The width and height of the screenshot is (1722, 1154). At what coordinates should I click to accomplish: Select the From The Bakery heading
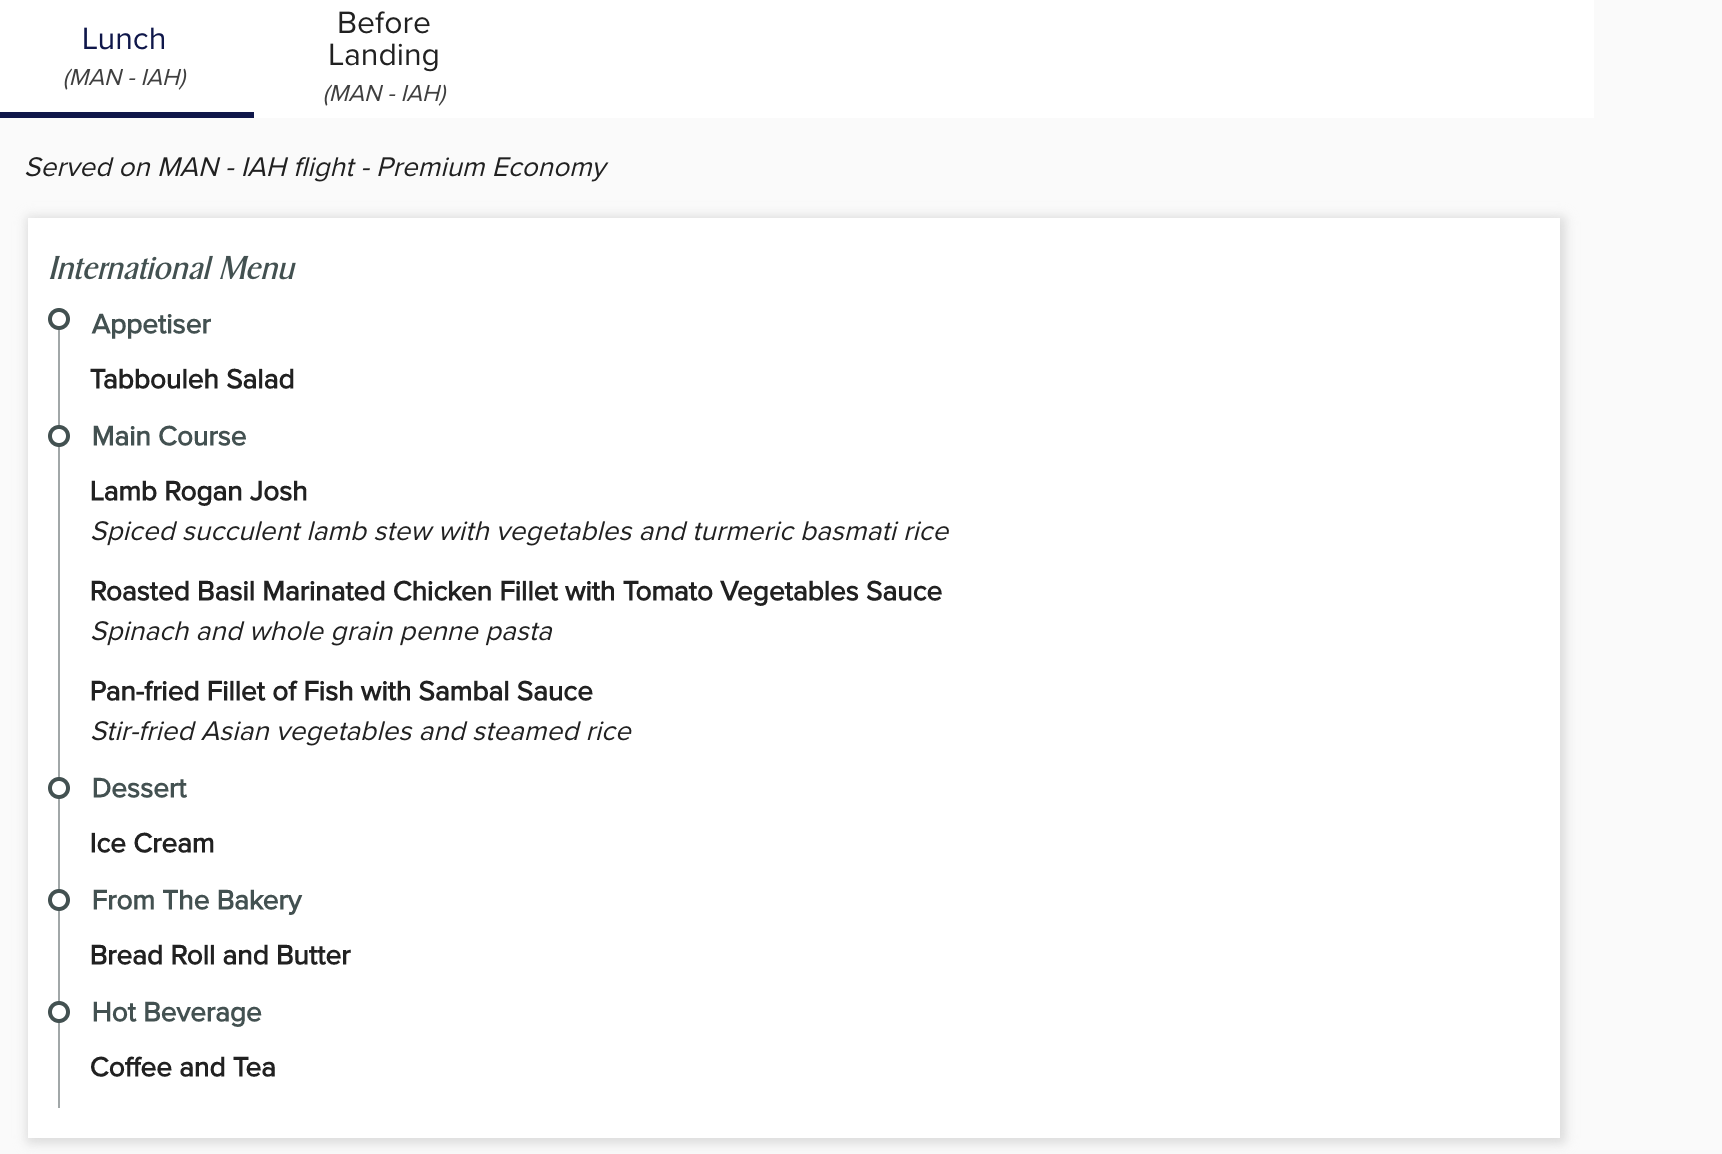197,900
